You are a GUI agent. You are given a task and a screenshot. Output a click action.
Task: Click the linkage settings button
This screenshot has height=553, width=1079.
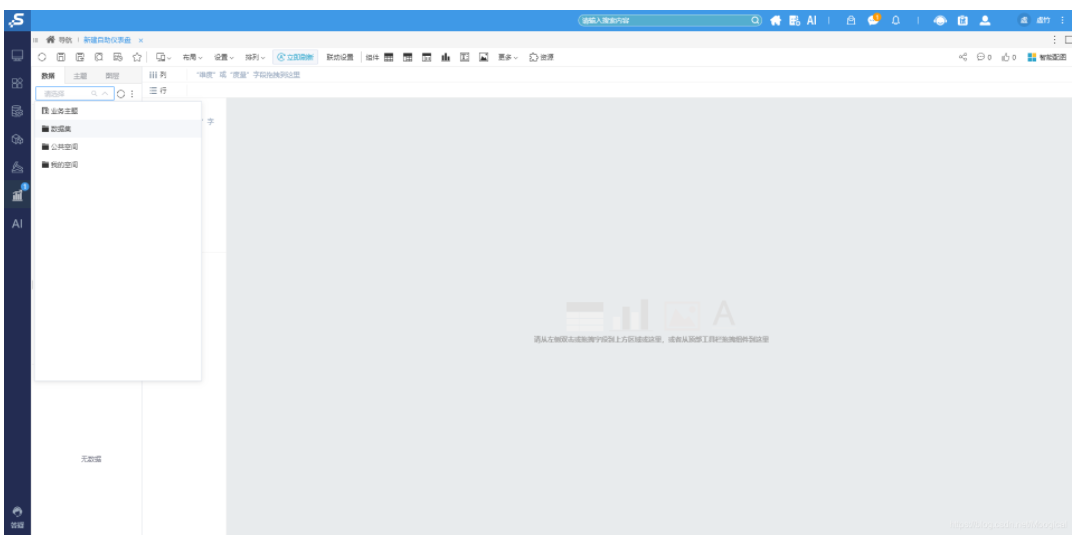point(340,57)
